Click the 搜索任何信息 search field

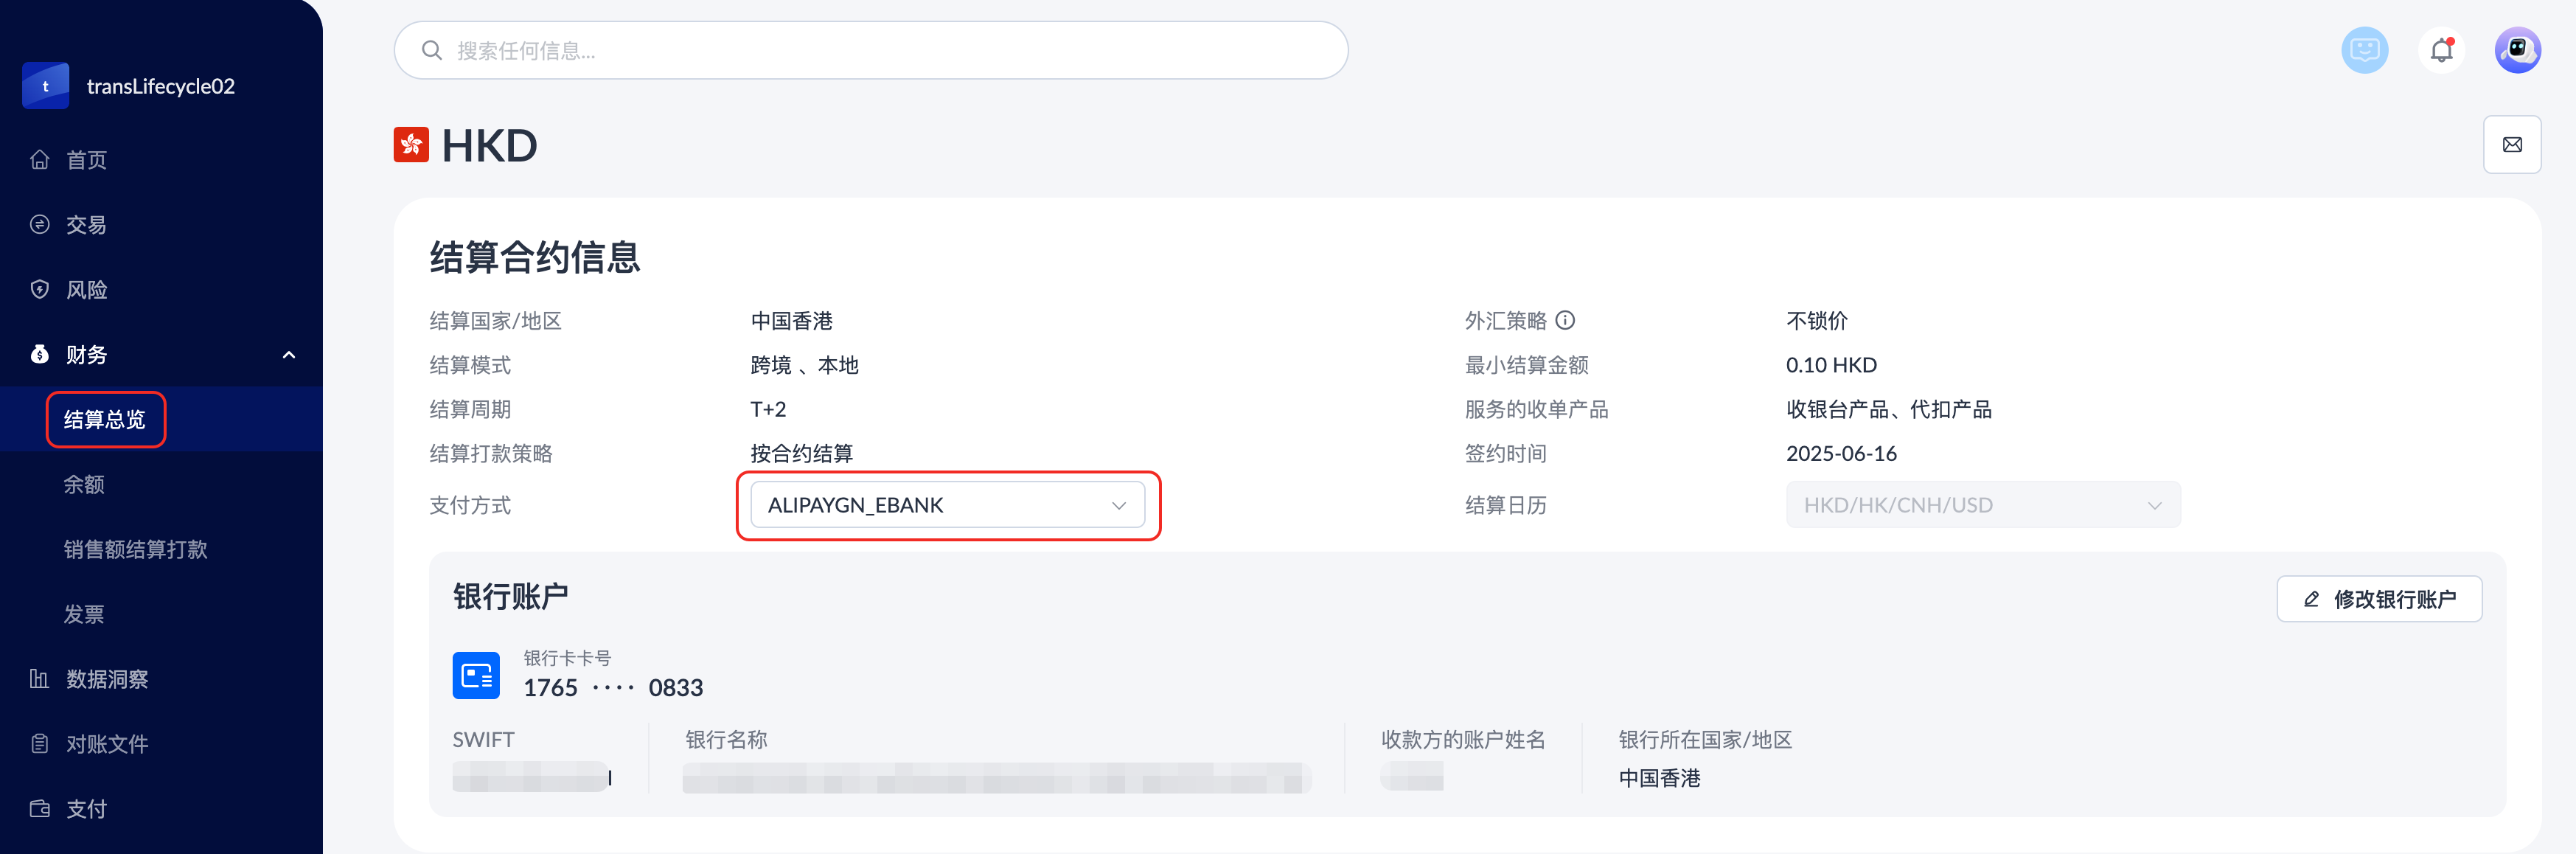[870, 51]
